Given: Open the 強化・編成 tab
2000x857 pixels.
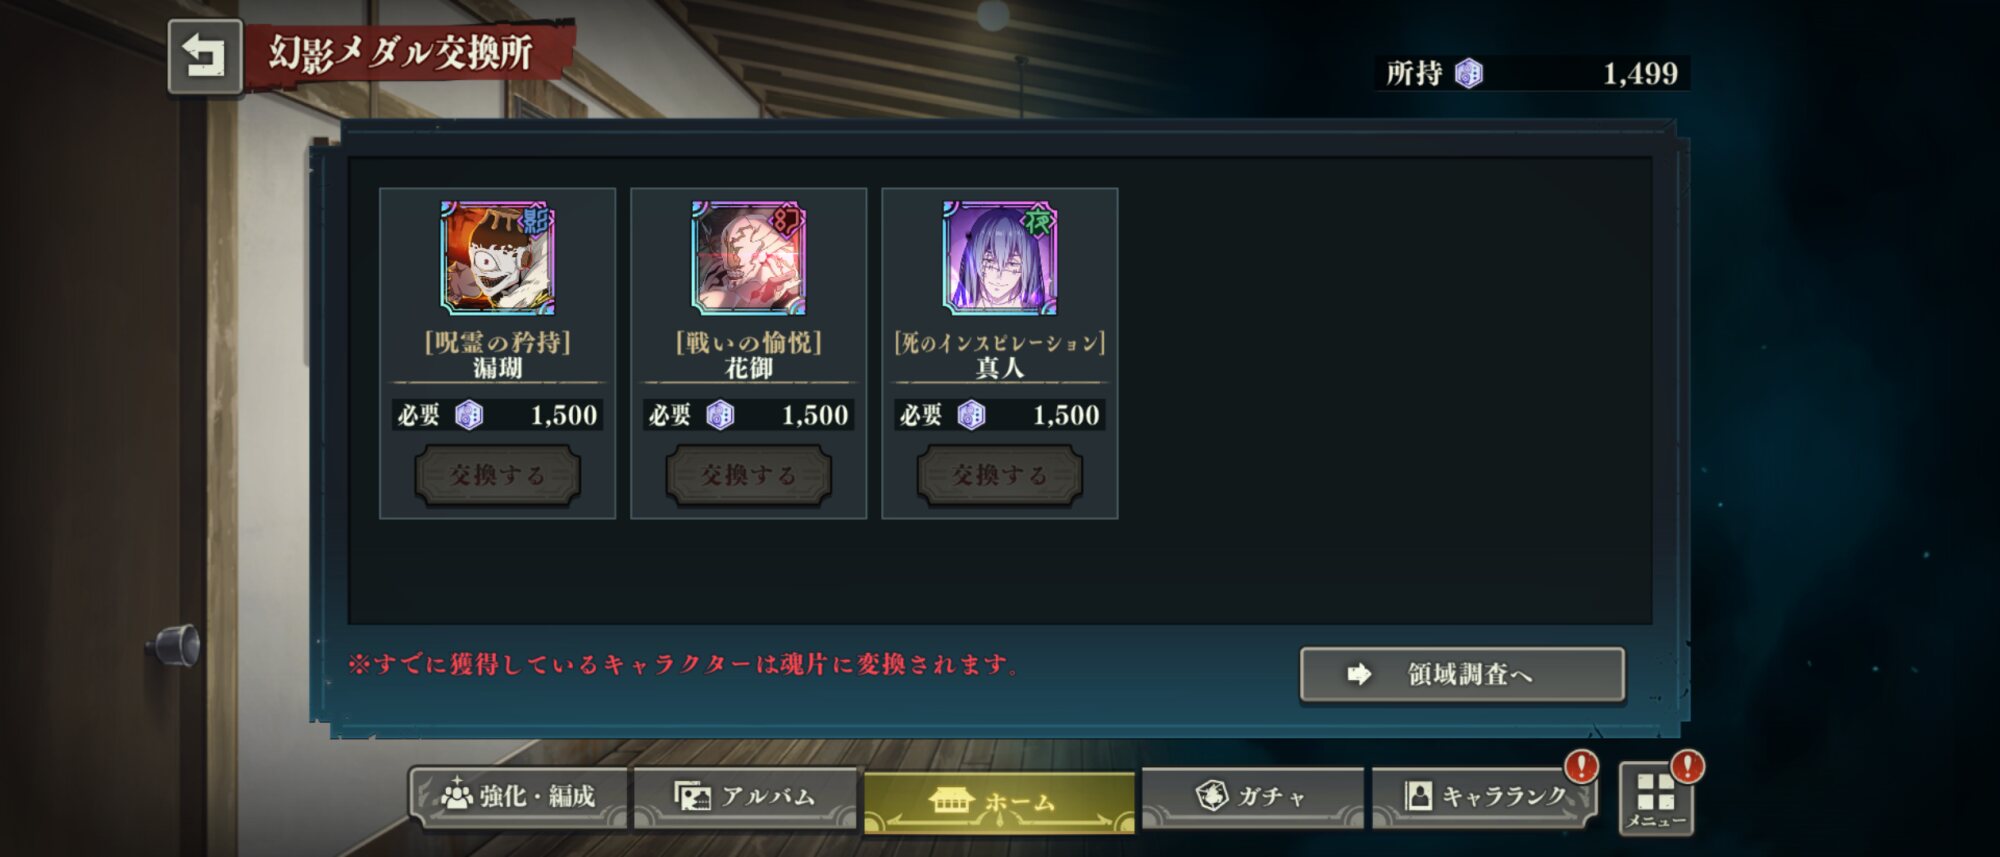Looking at the screenshot, I should click(x=519, y=797).
